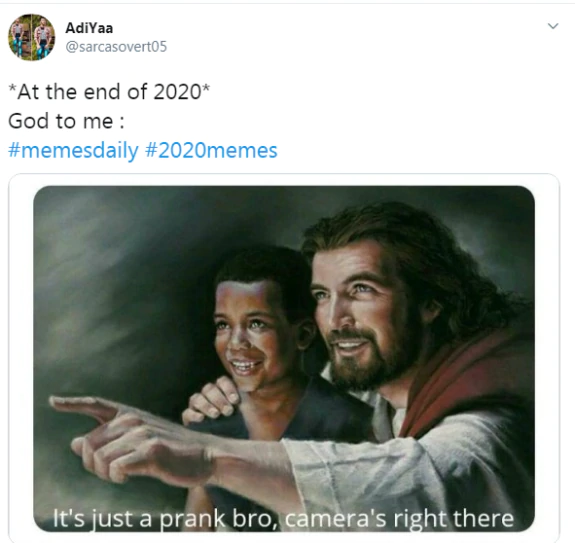Click the right photo half of the avatar

coord(44,37)
